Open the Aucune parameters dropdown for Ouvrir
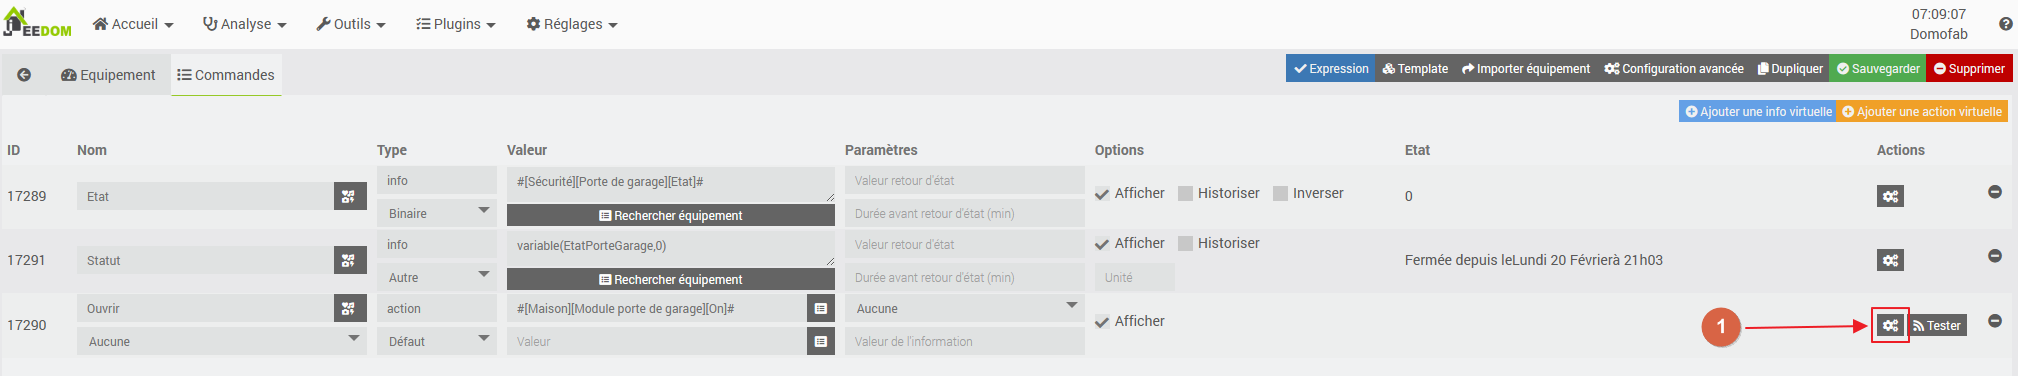The height and width of the screenshot is (376, 2018). click(x=964, y=309)
